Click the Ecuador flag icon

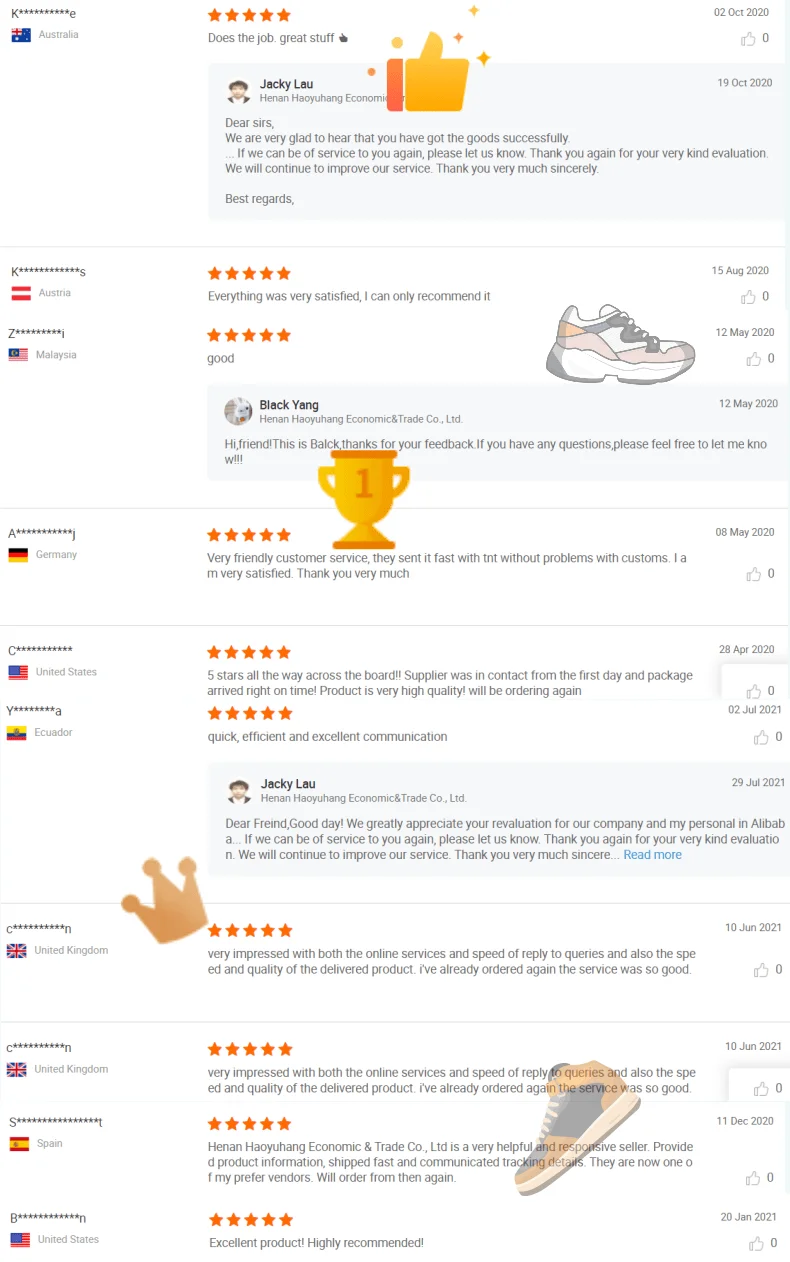(x=17, y=733)
